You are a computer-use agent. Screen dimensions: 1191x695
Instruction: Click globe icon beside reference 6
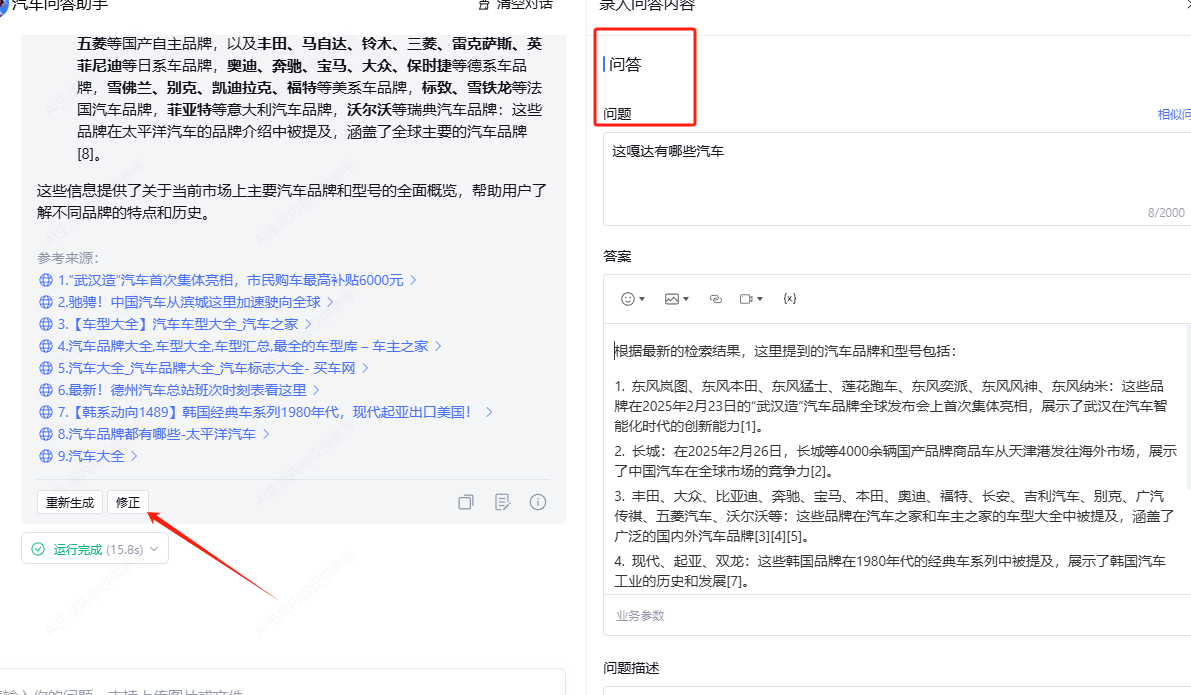(46, 390)
